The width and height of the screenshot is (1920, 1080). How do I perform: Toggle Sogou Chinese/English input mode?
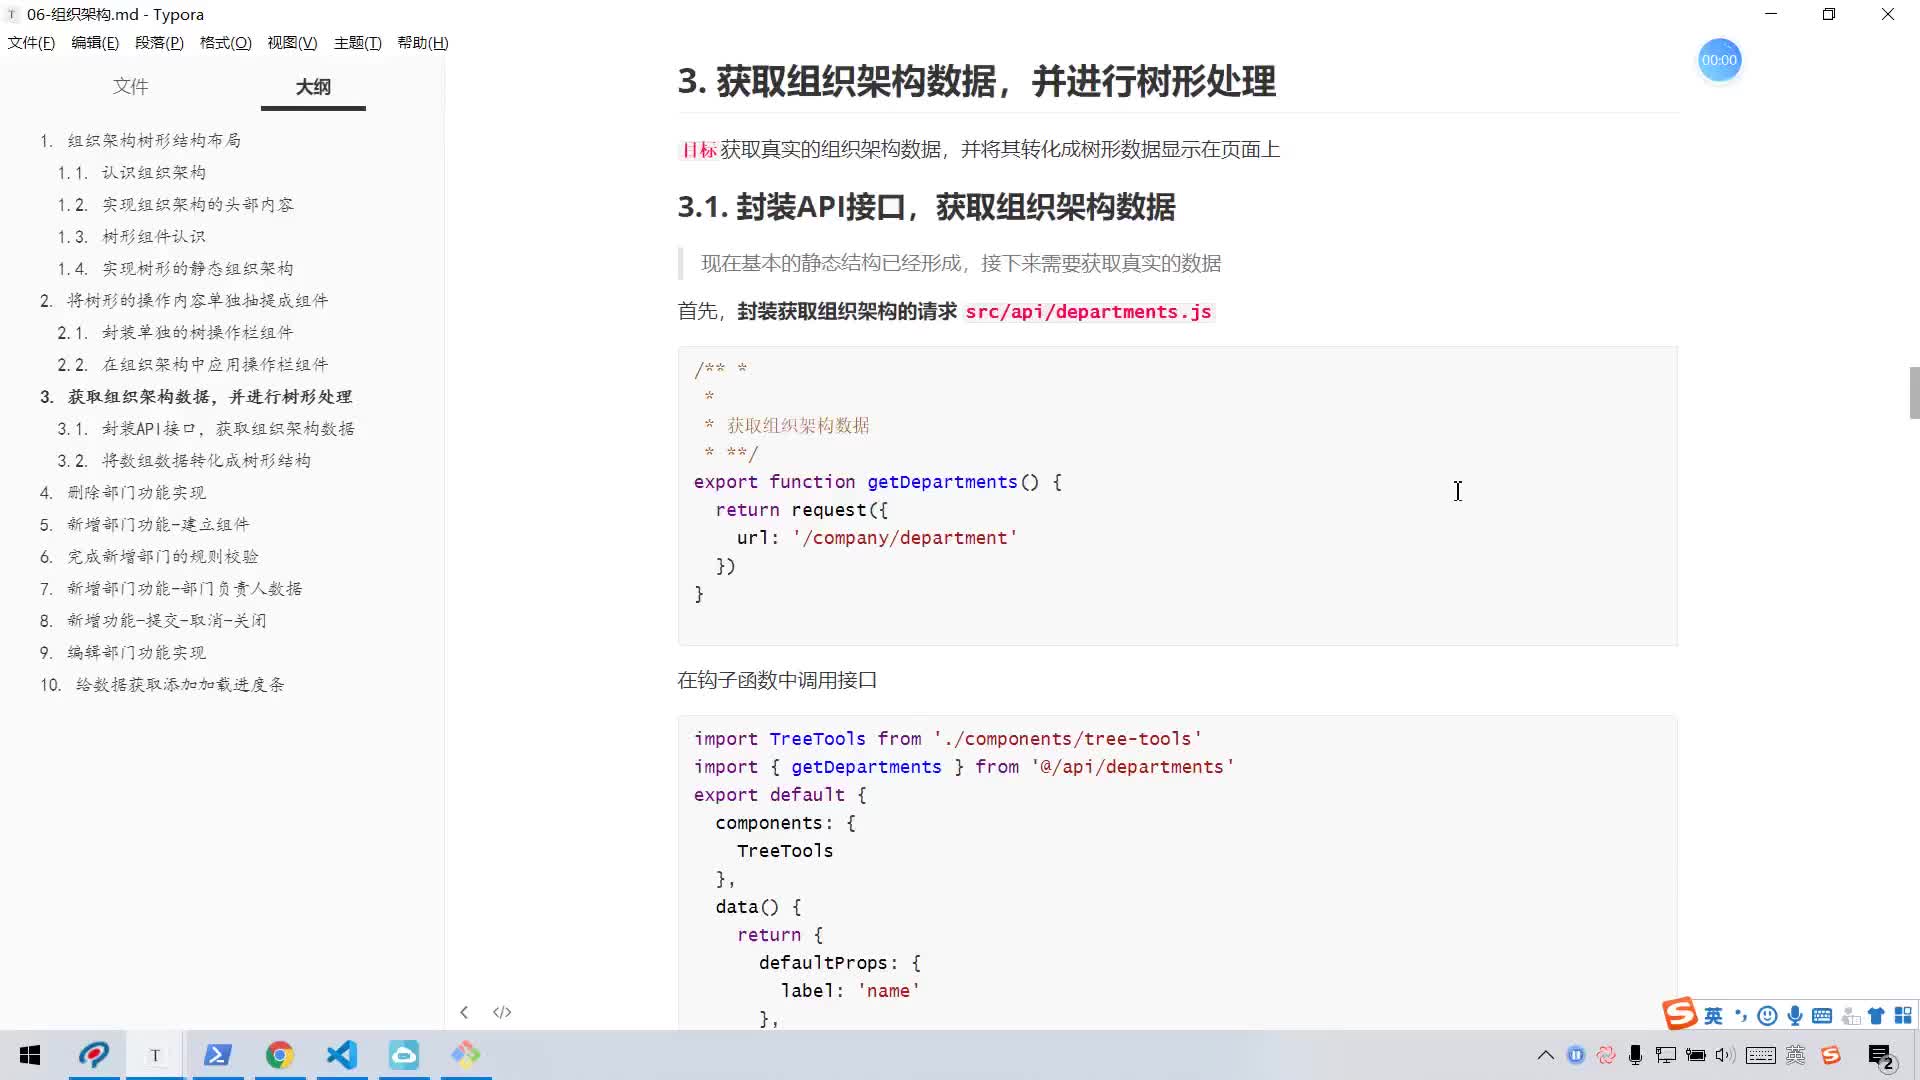pos(1713,1016)
